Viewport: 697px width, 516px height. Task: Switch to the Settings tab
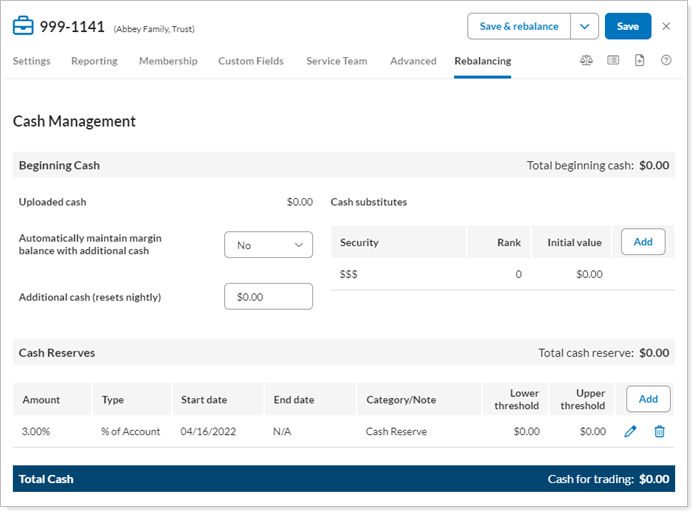[x=32, y=61]
